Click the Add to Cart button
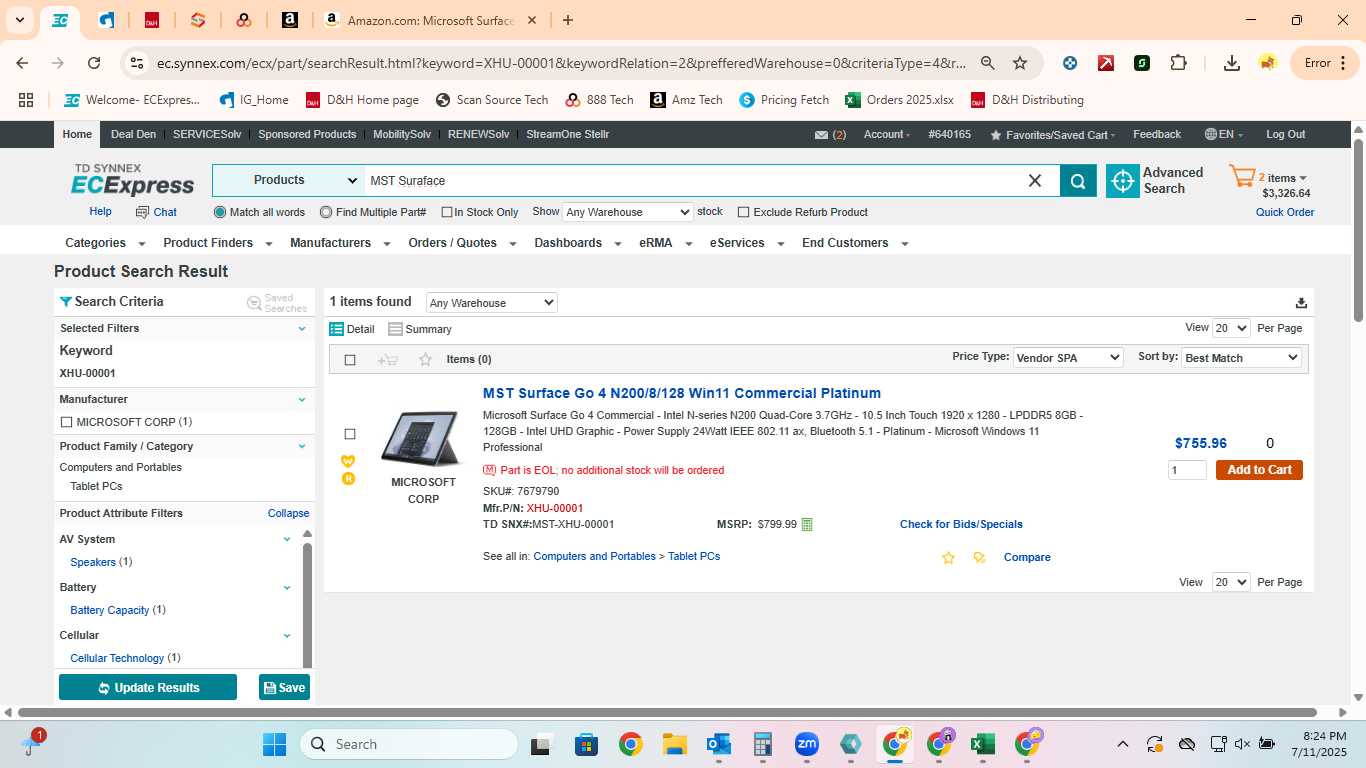 pyautogui.click(x=1259, y=470)
